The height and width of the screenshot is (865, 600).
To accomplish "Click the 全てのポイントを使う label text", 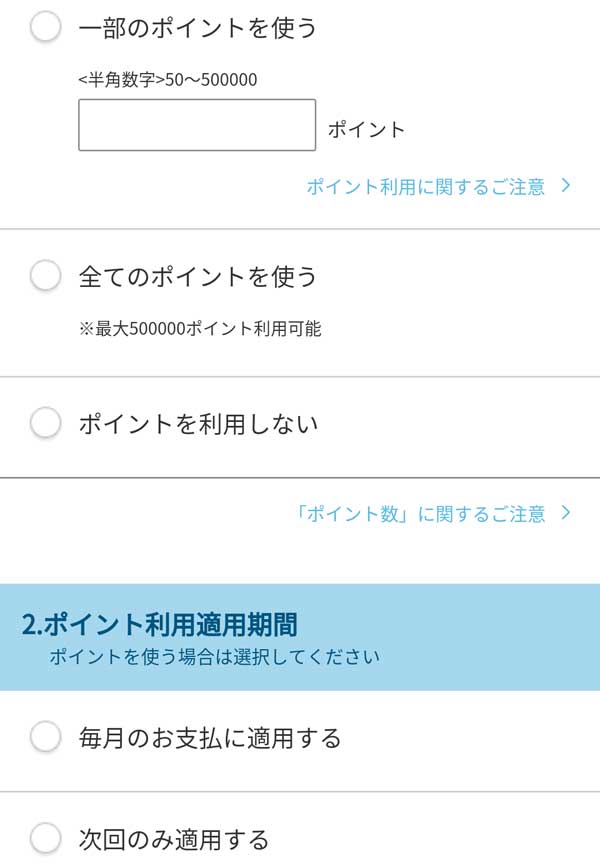I will pos(197,276).
